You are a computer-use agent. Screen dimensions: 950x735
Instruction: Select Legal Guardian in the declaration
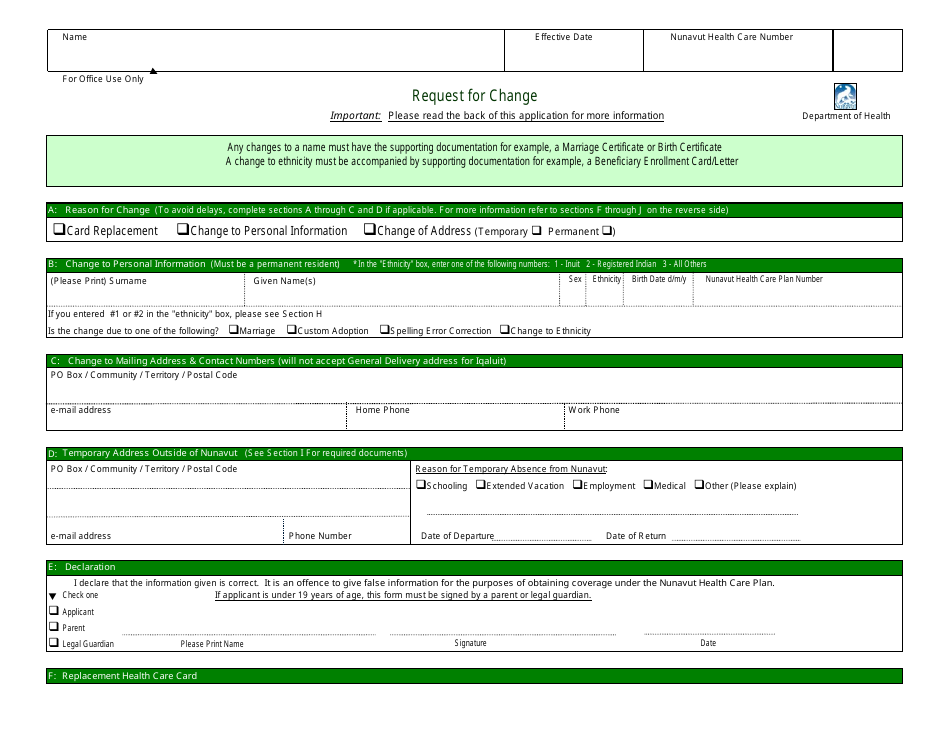click(x=54, y=641)
